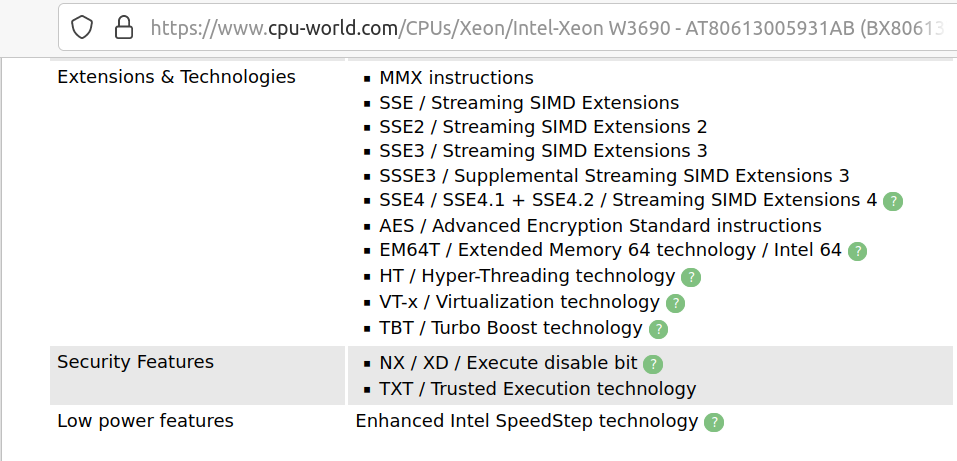Click AES / Advanced Encryption Standard instructions entry
Image resolution: width=957 pixels, height=461 pixels.
[x=600, y=226]
